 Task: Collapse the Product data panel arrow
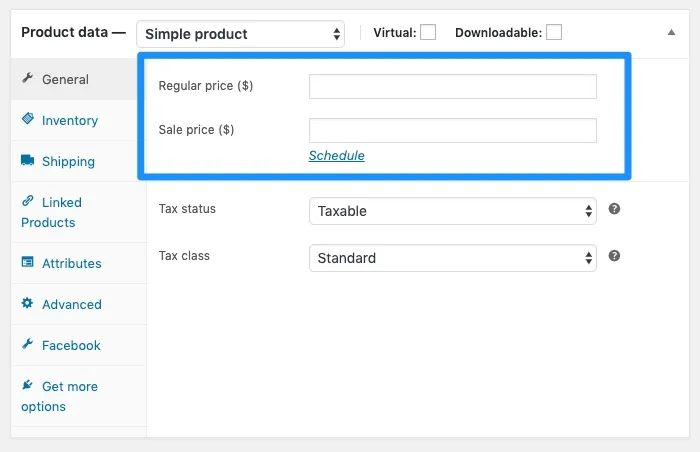click(671, 33)
